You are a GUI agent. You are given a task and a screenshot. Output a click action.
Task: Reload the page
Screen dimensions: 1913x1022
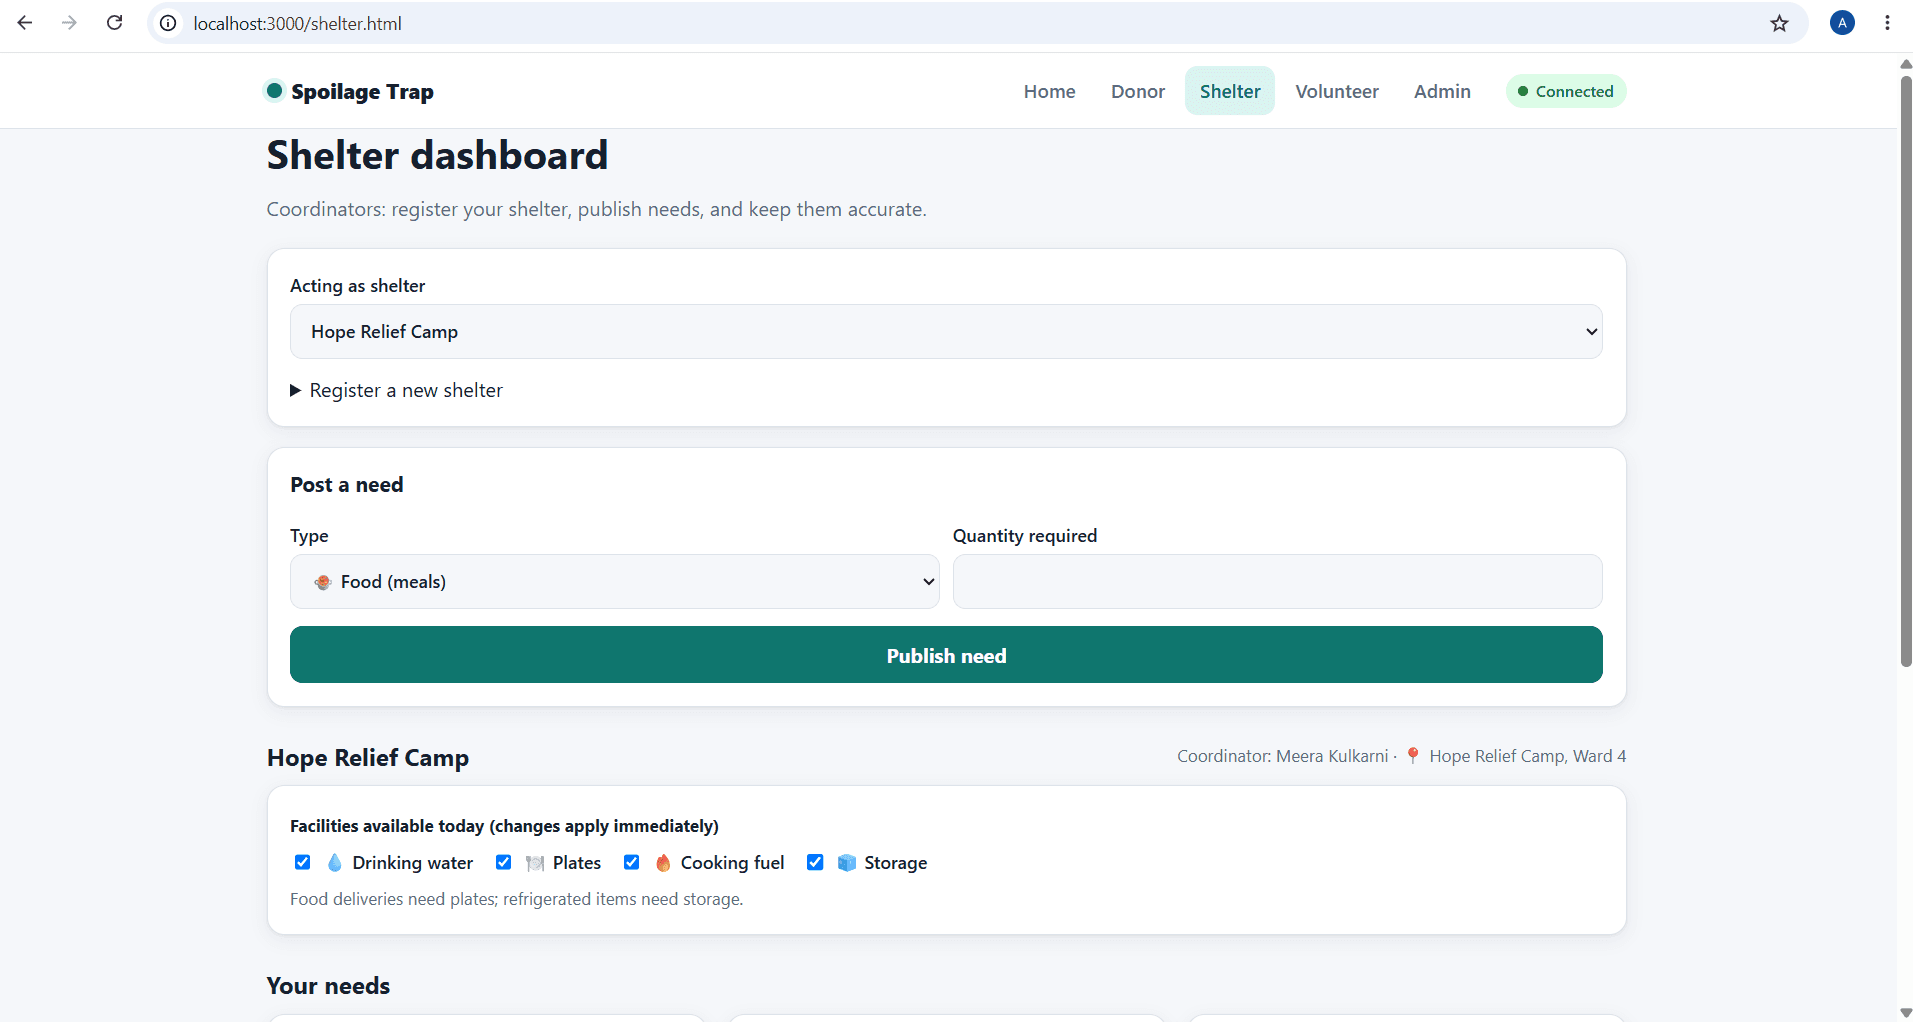pyautogui.click(x=115, y=23)
